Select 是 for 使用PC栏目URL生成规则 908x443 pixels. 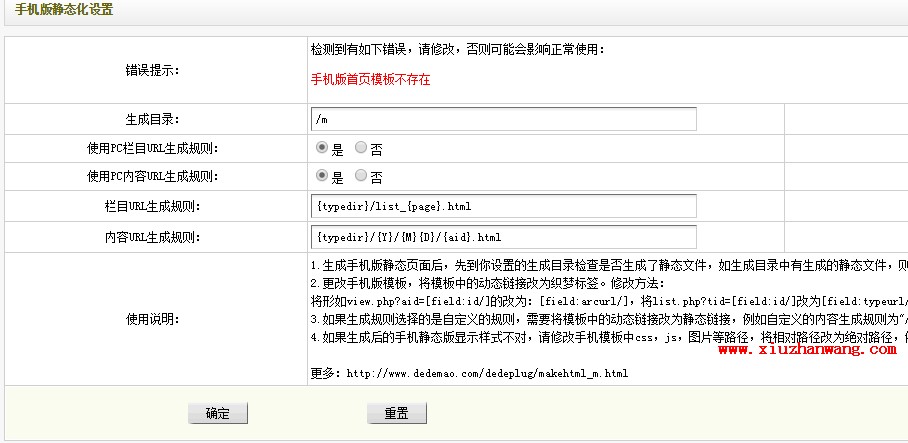[321, 148]
